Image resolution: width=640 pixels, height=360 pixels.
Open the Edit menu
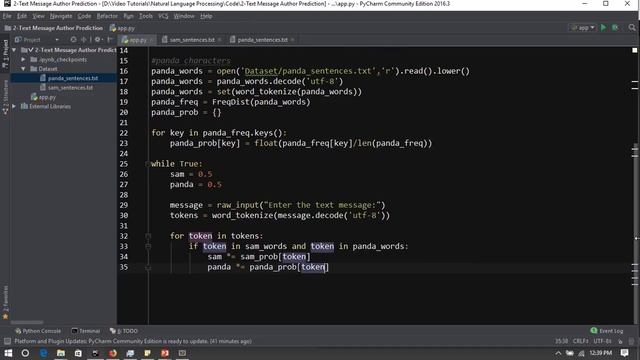pos(22,16)
